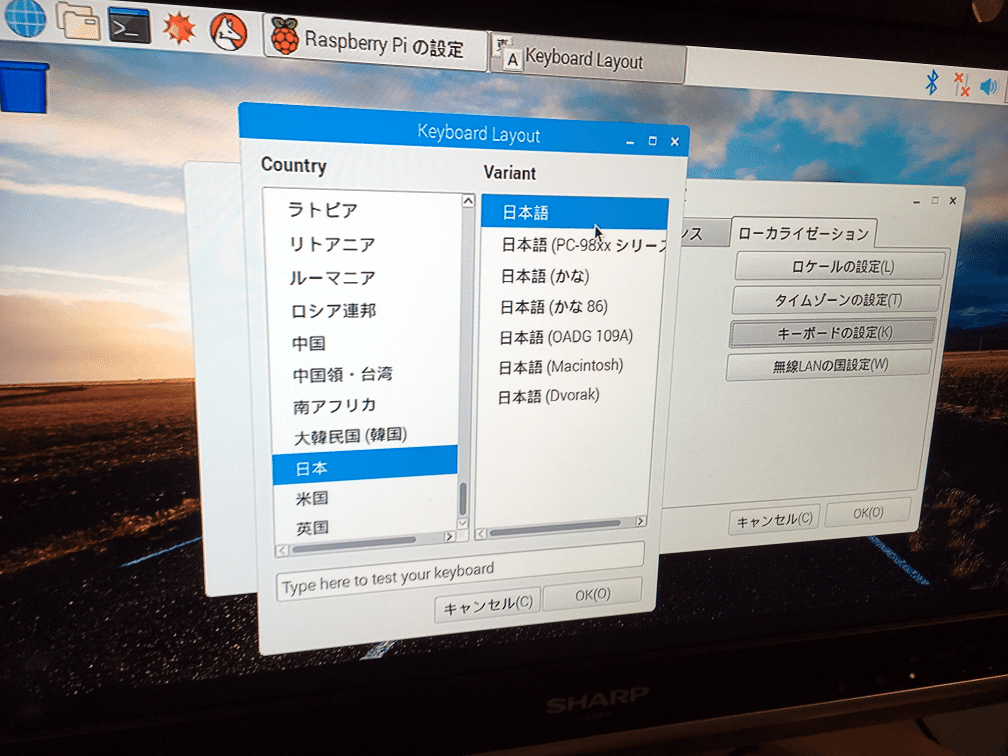Screen dimensions: 1008x756
Task: Click キャンセル(C) in Raspberry Pi settings window
Action: point(774,519)
